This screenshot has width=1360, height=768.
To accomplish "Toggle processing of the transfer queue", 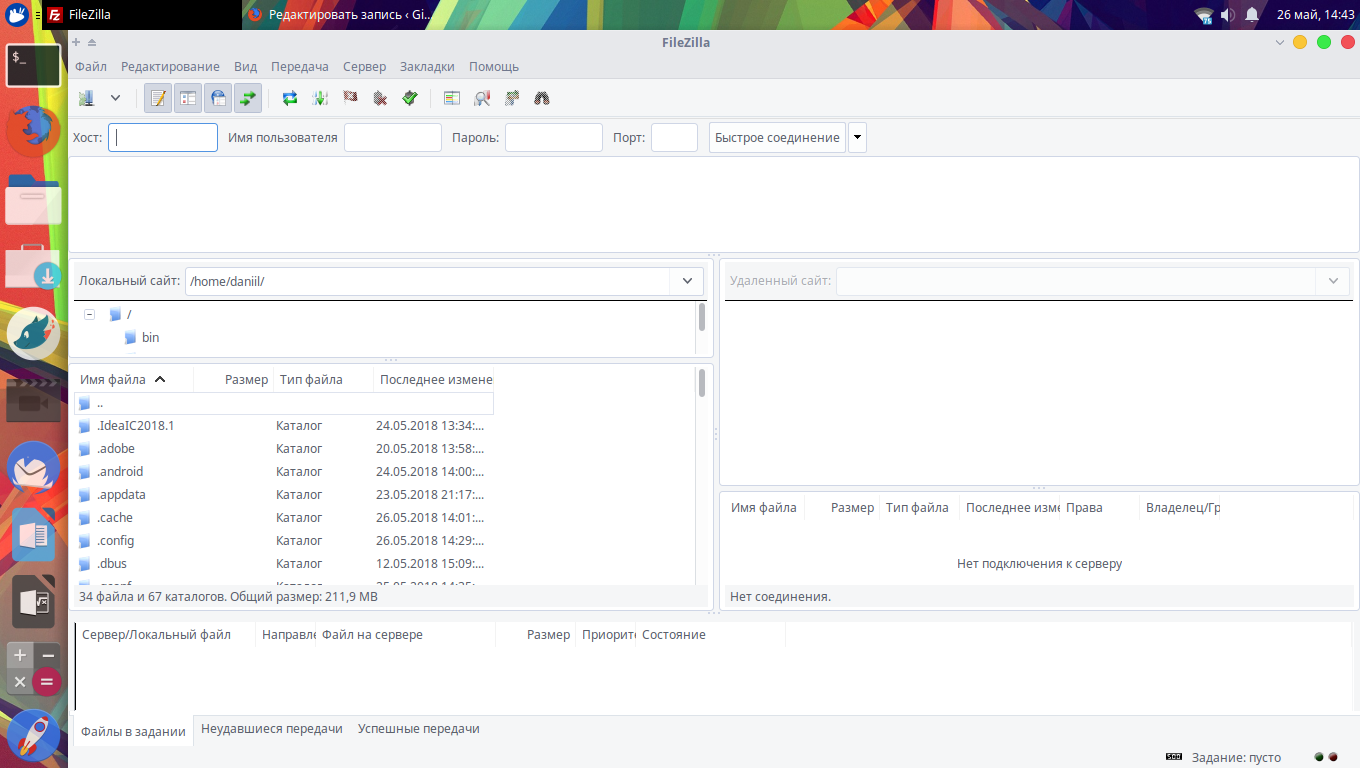I will 320,98.
